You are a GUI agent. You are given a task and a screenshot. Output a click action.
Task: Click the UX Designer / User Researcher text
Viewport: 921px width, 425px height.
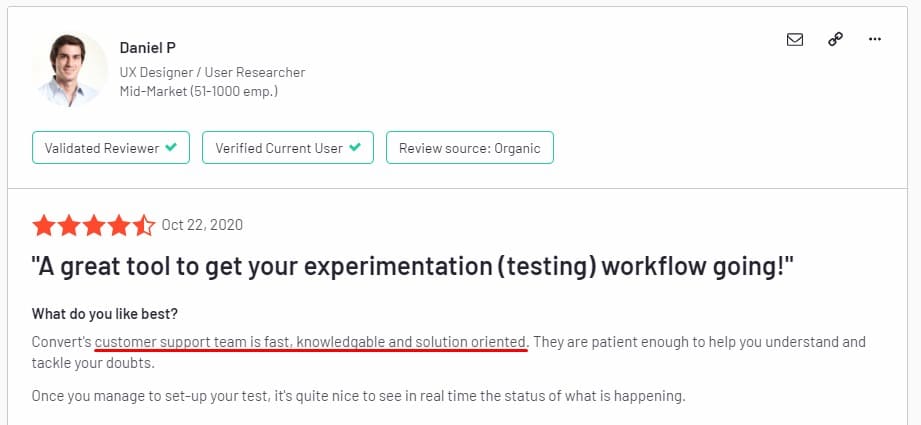tap(212, 72)
